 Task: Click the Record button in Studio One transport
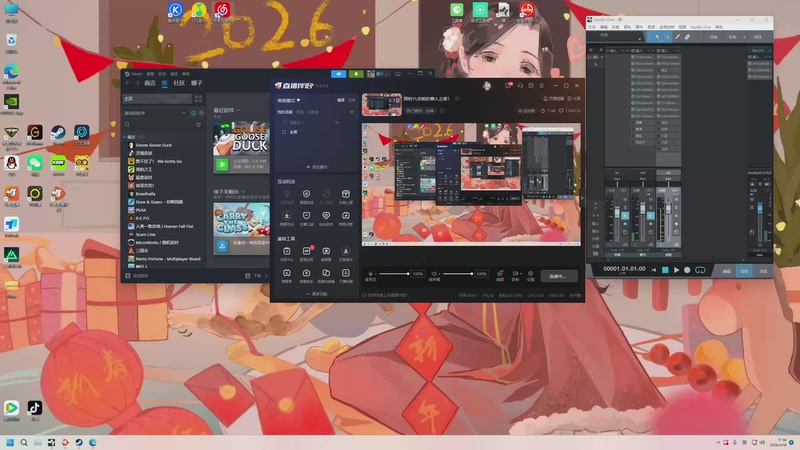click(x=687, y=270)
